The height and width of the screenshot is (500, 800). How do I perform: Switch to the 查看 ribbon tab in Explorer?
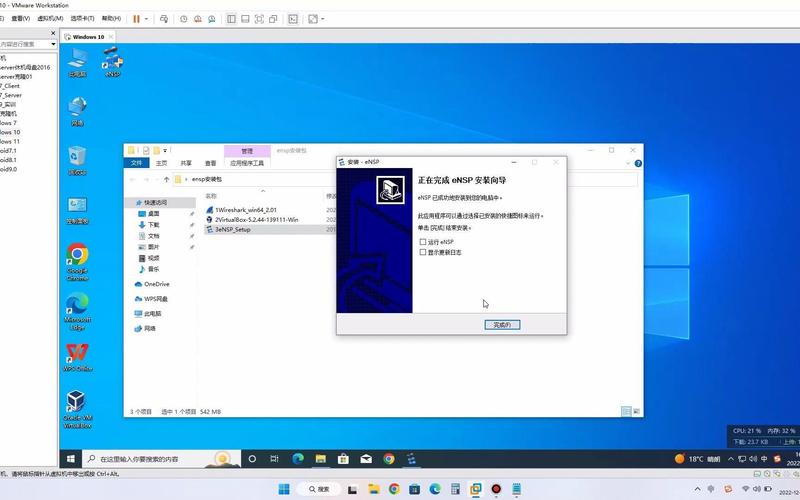click(210, 163)
